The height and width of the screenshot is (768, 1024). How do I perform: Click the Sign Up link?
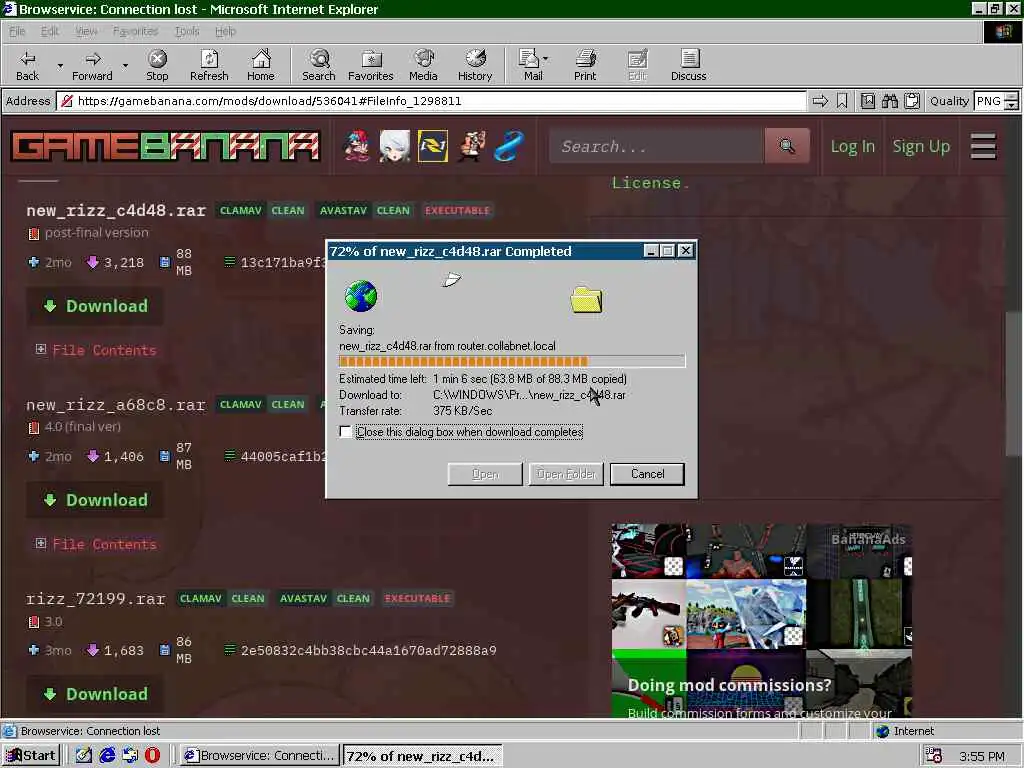click(921, 146)
